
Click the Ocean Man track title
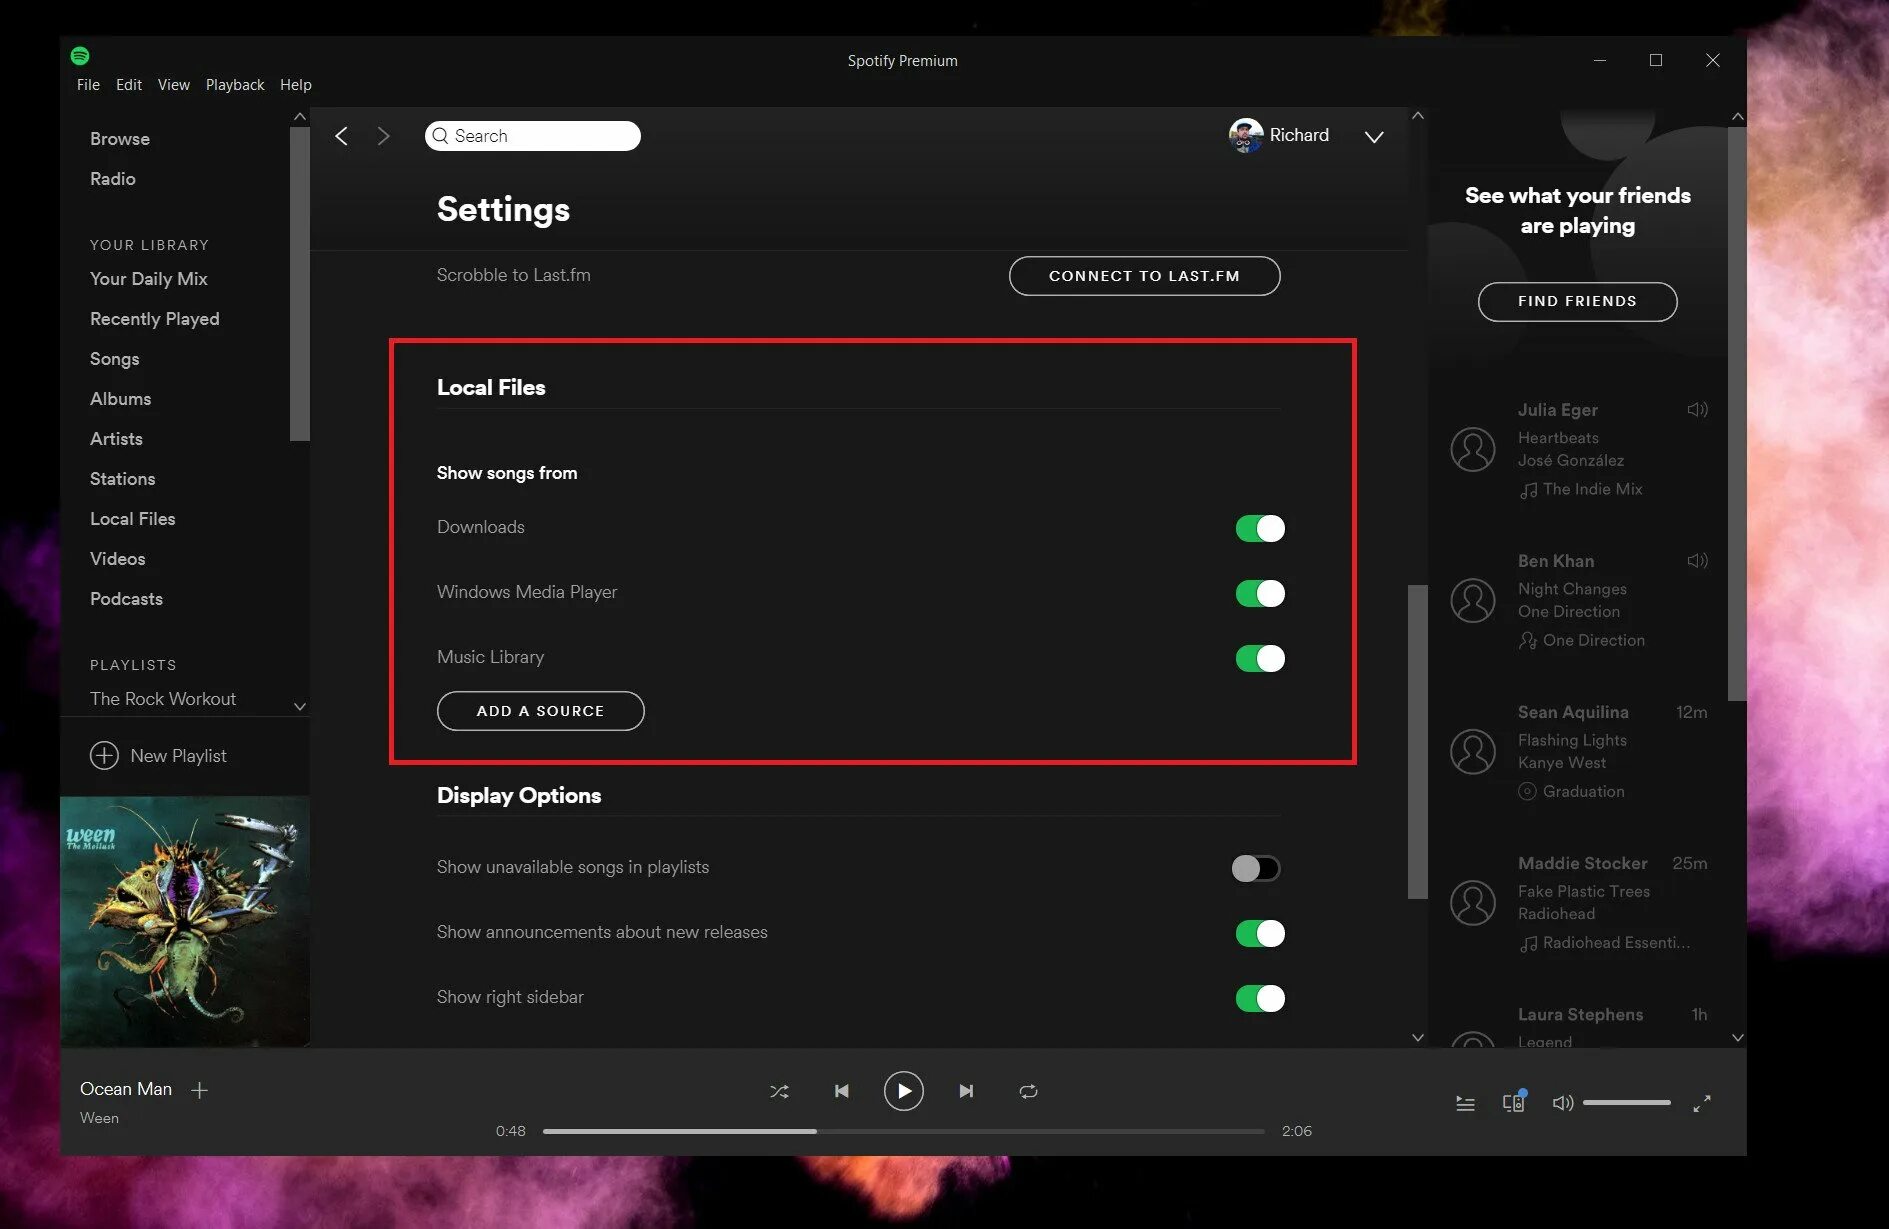[126, 1089]
